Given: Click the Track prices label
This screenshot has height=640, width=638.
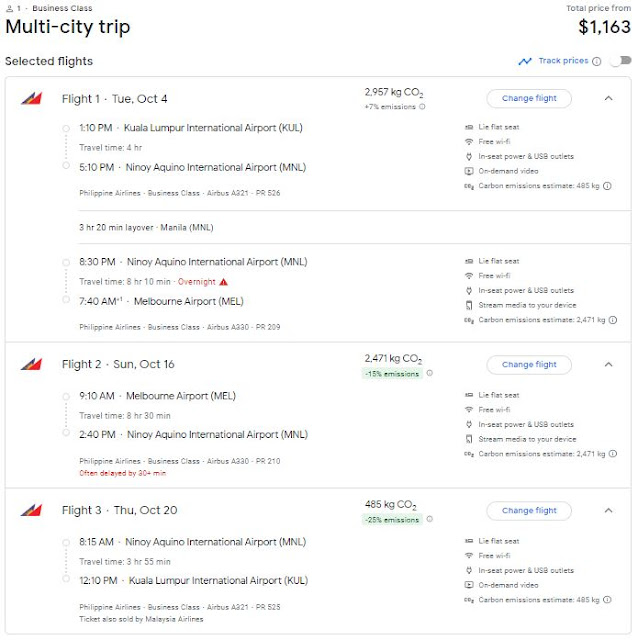Looking at the screenshot, I should tap(563, 61).
